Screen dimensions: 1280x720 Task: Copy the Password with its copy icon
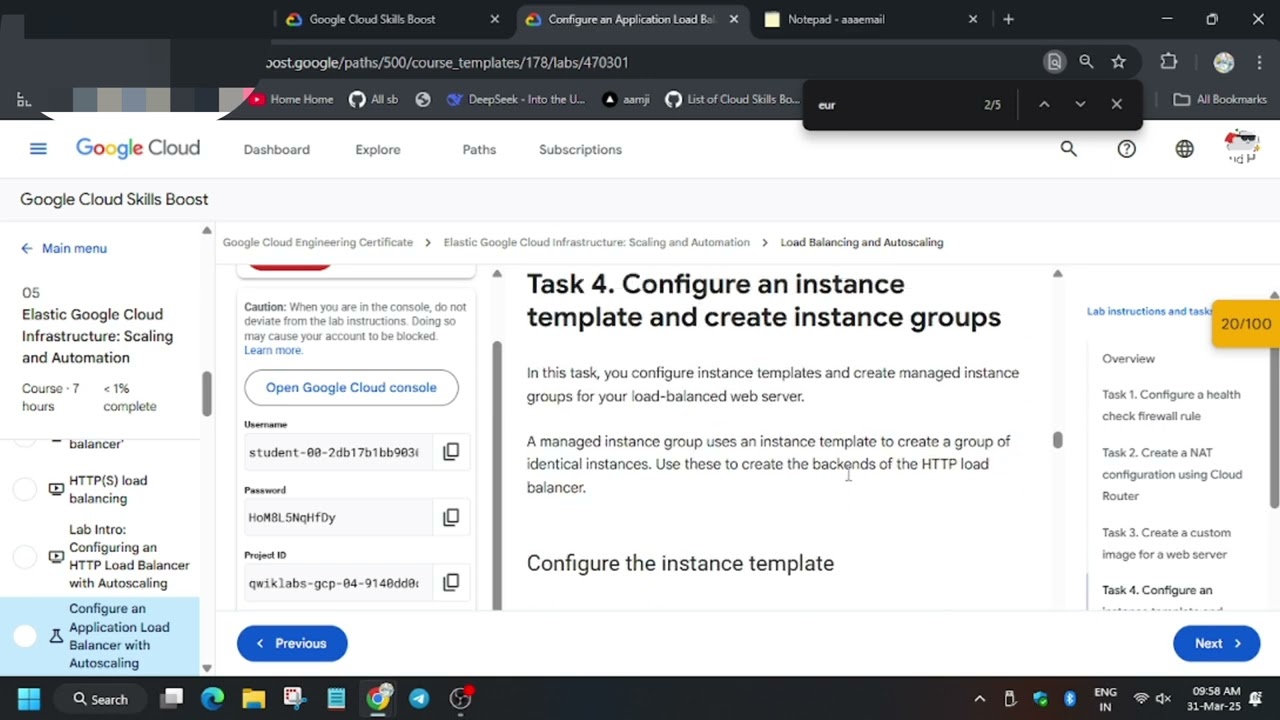(x=451, y=517)
